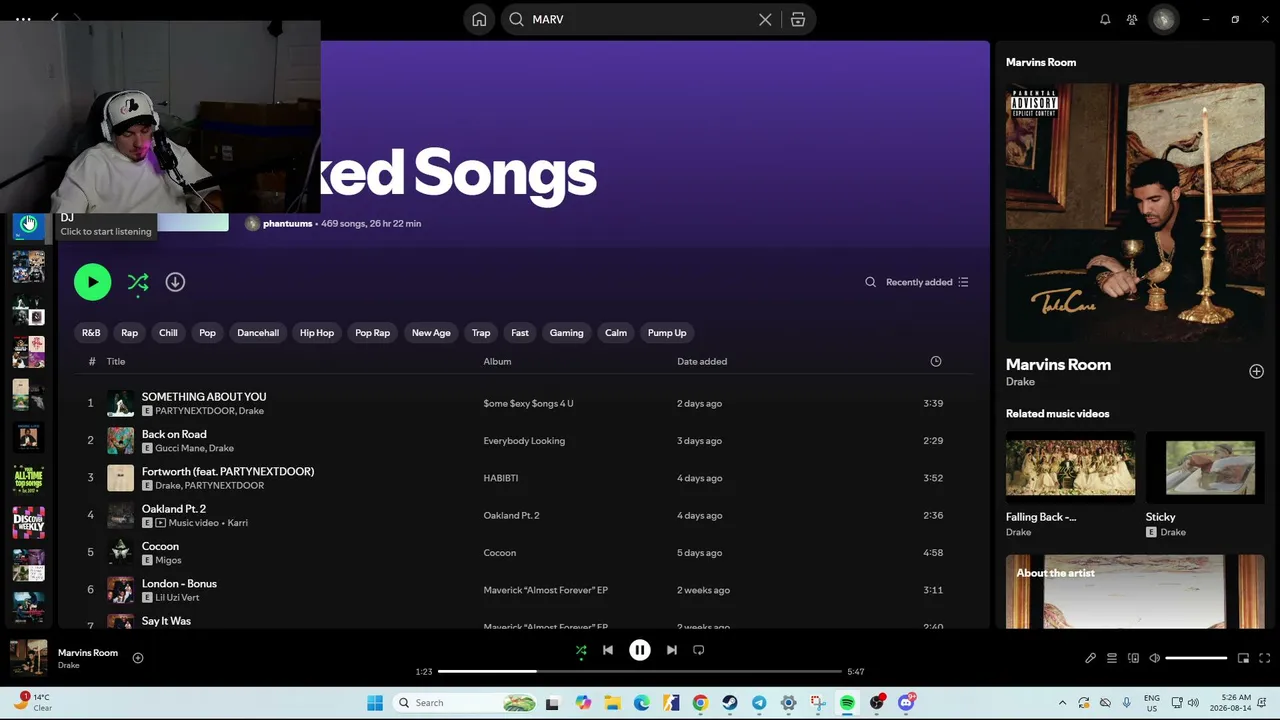The height and width of the screenshot is (720, 1280).
Task: Sort tracks by Date added column
Action: click(x=702, y=361)
